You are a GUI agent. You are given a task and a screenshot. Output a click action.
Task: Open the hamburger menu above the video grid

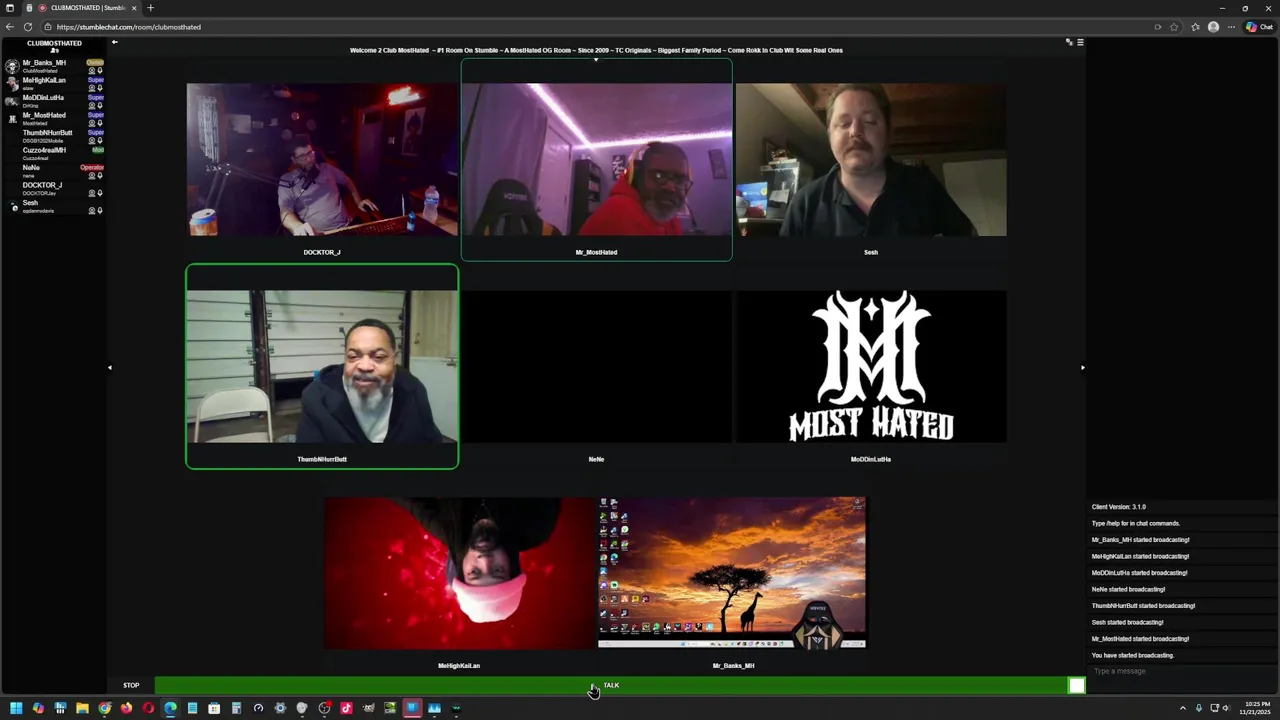click(x=1080, y=42)
